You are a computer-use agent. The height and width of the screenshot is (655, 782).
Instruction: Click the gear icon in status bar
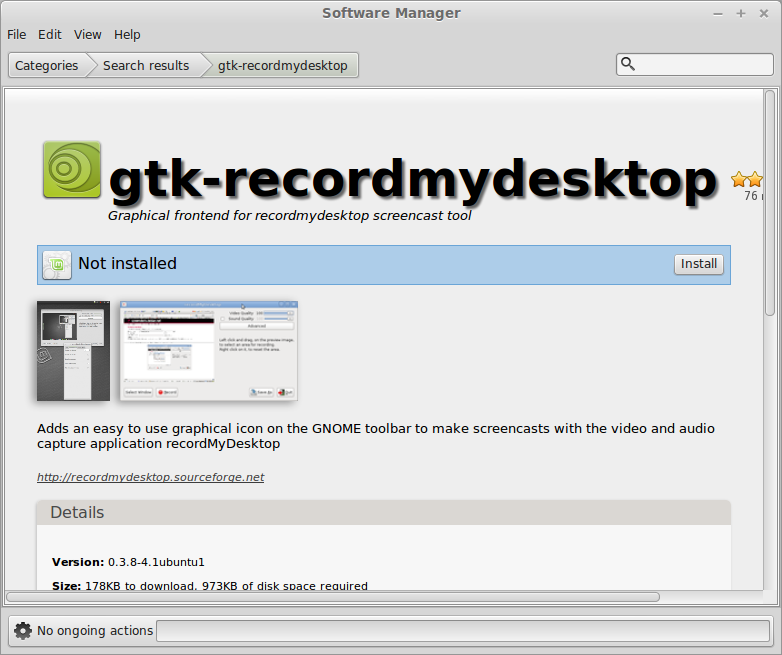pyautogui.click(x=22, y=631)
